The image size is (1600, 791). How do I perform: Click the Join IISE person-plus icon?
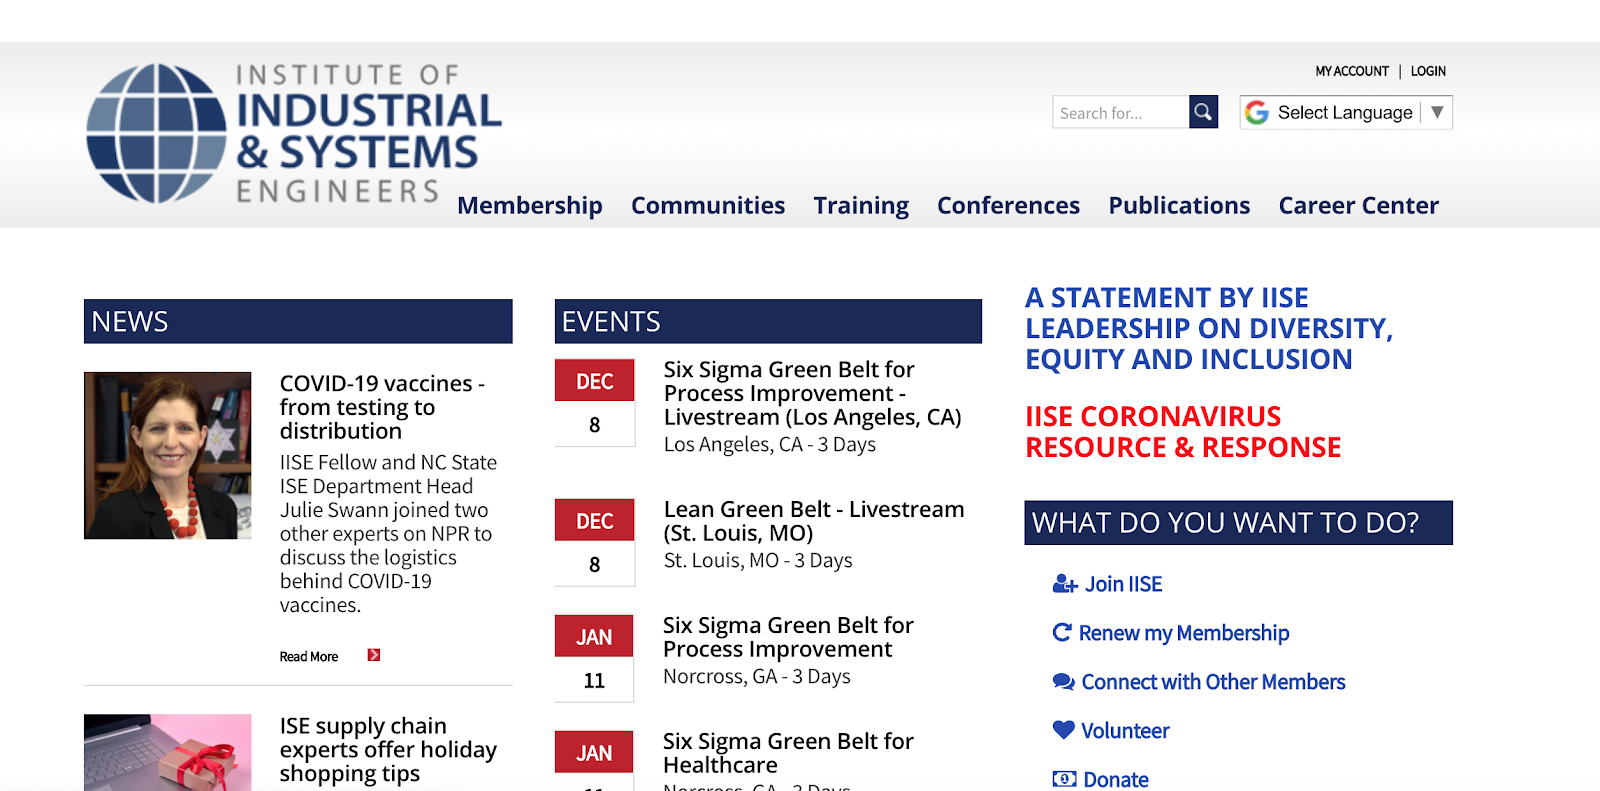[x=1065, y=584]
